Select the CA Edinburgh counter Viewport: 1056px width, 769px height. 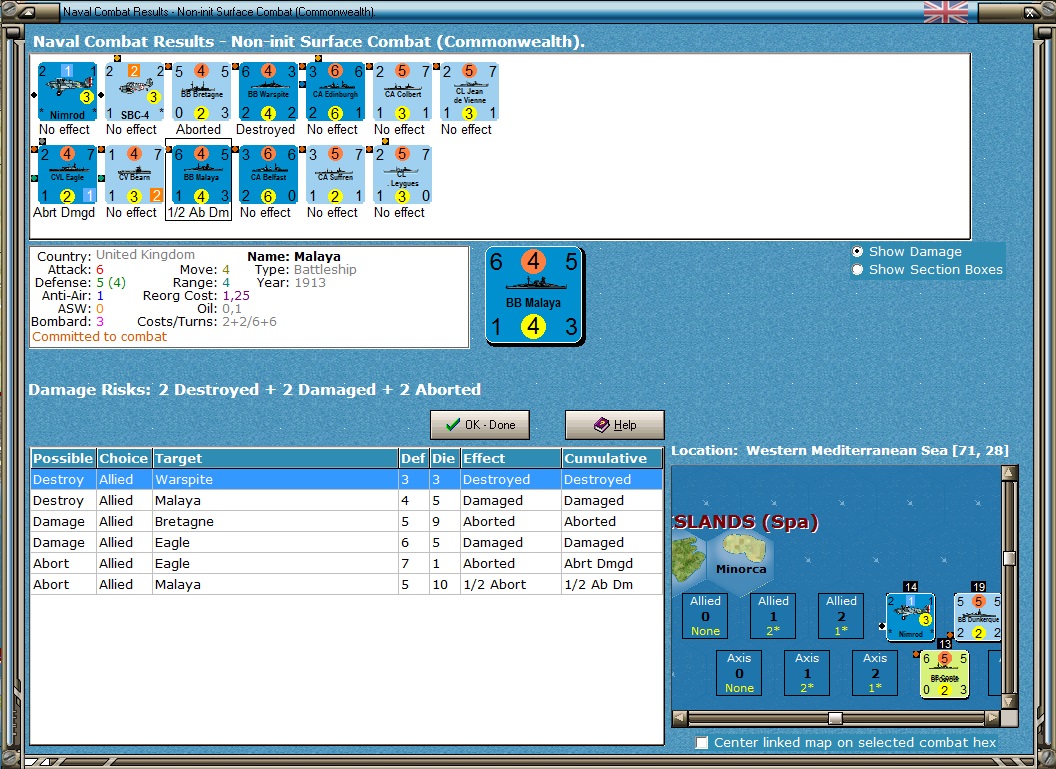(335, 92)
